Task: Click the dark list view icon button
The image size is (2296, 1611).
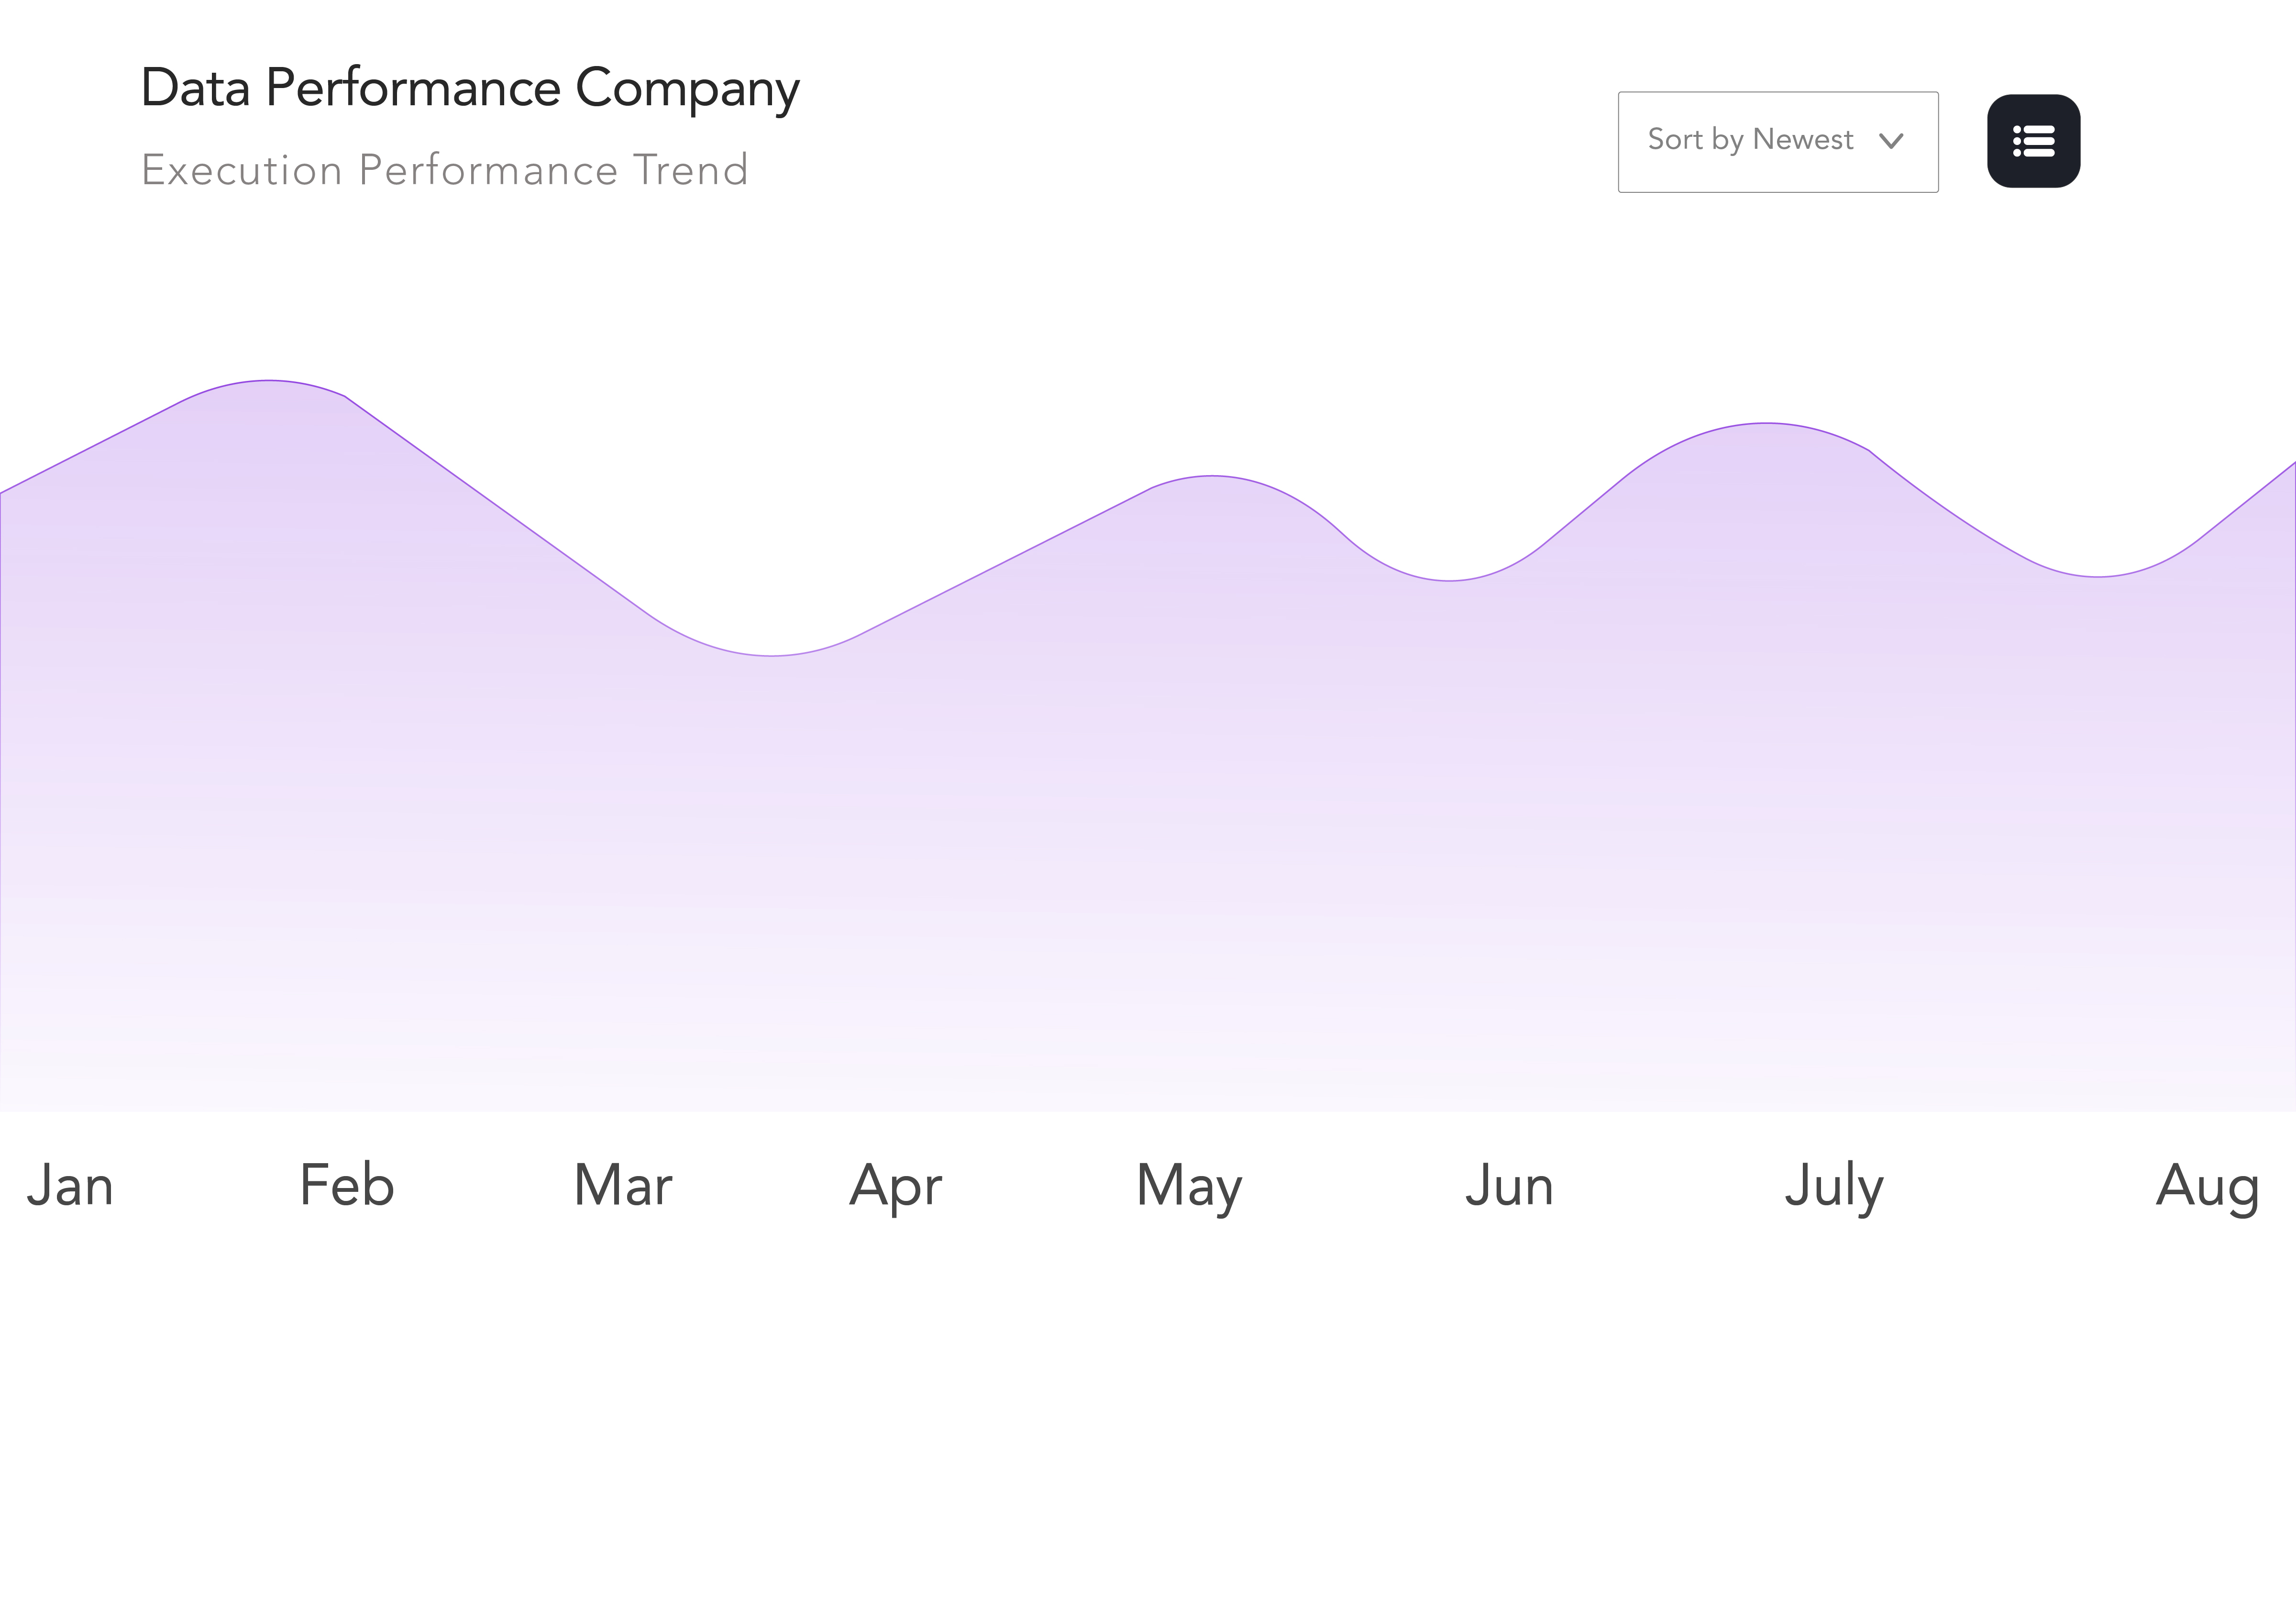Action: tap(2033, 141)
